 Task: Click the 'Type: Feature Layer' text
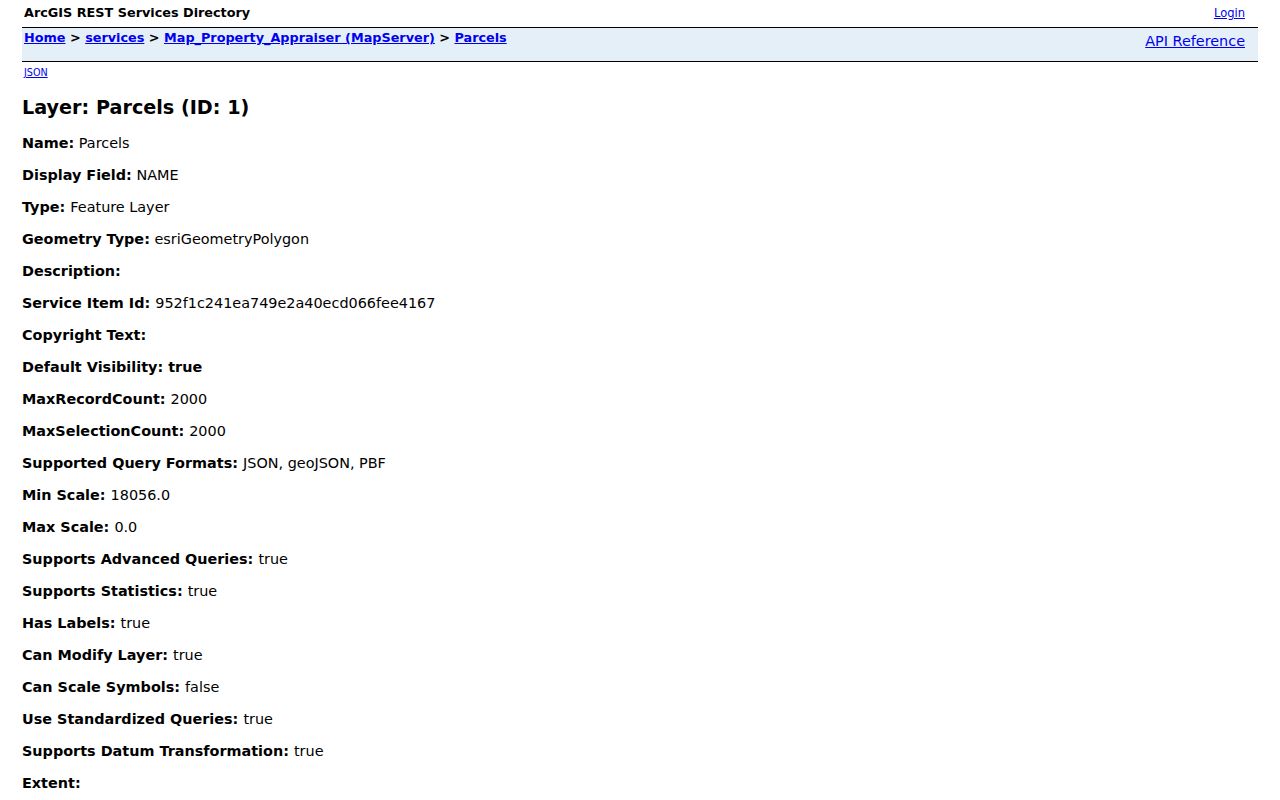(96, 207)
